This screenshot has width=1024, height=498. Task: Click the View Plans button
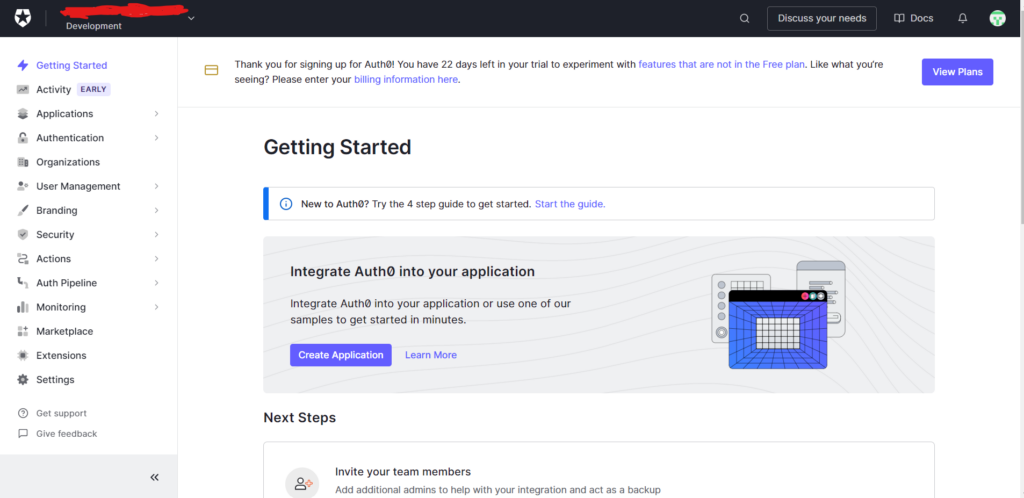(x=957, y=72)
